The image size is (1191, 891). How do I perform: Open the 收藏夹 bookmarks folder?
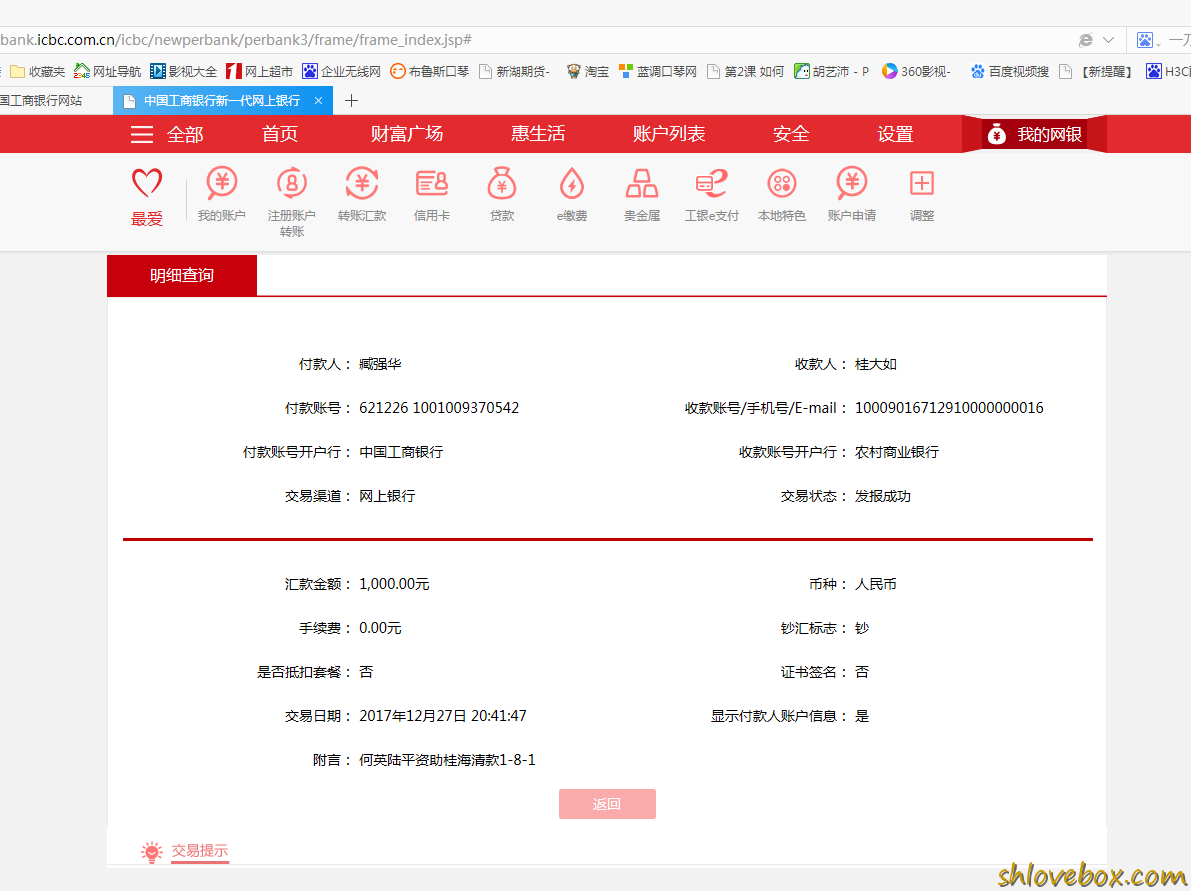37,71
